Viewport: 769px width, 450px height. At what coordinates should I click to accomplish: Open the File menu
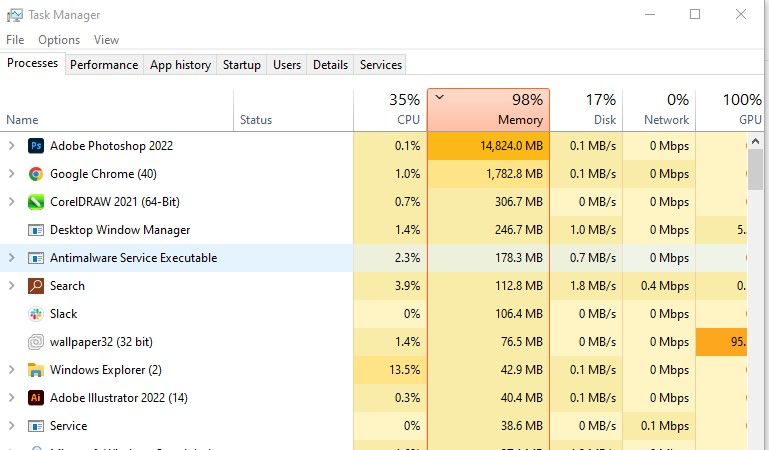point(15,40)
